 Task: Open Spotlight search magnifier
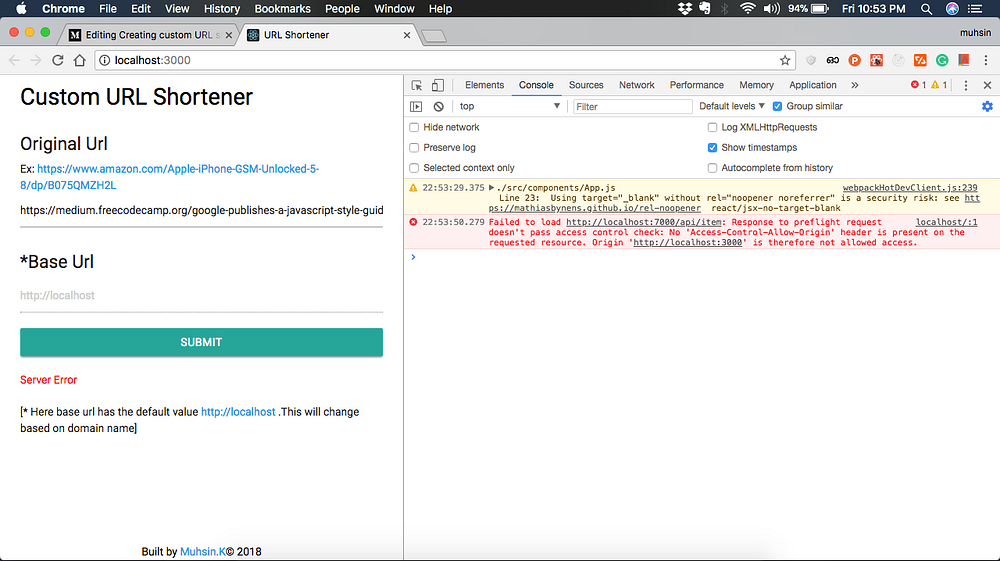click(x=926, y=8)
